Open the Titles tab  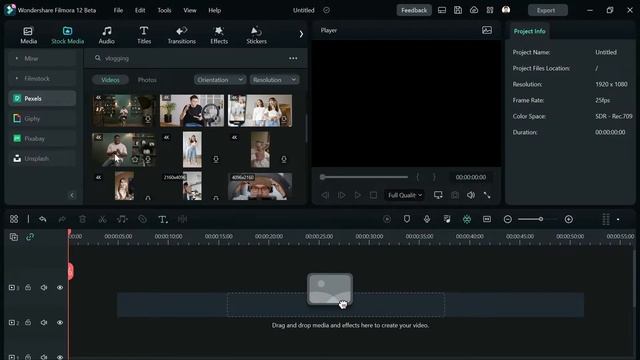point(144,35)
